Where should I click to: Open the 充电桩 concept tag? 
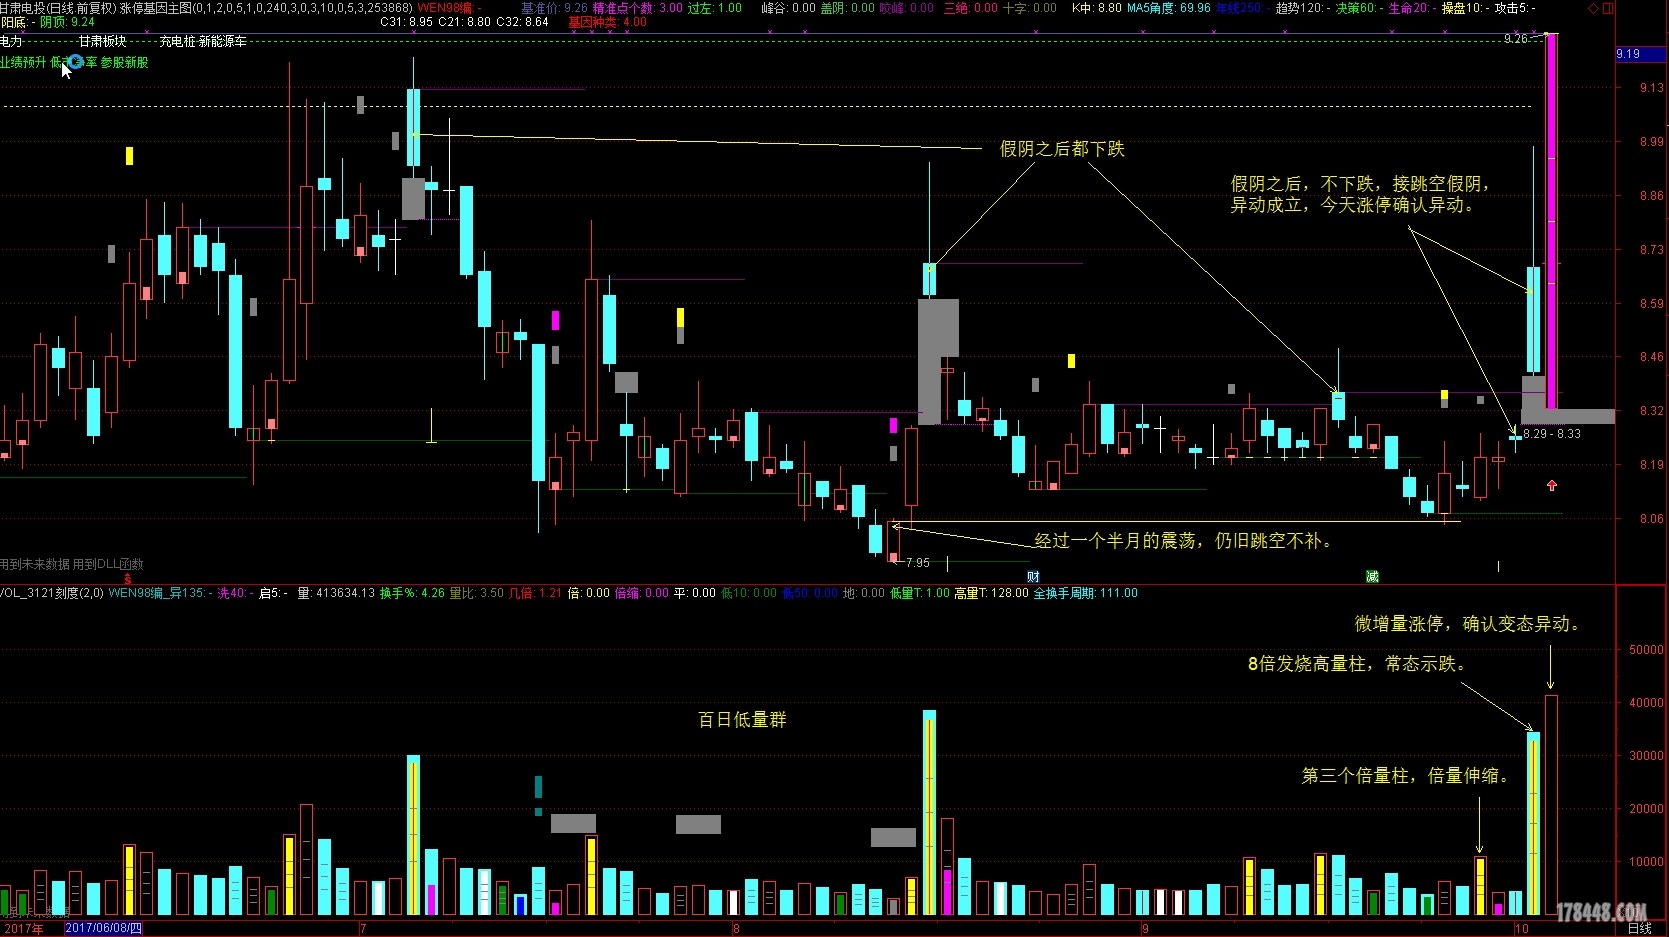click(x=177, y=41)
